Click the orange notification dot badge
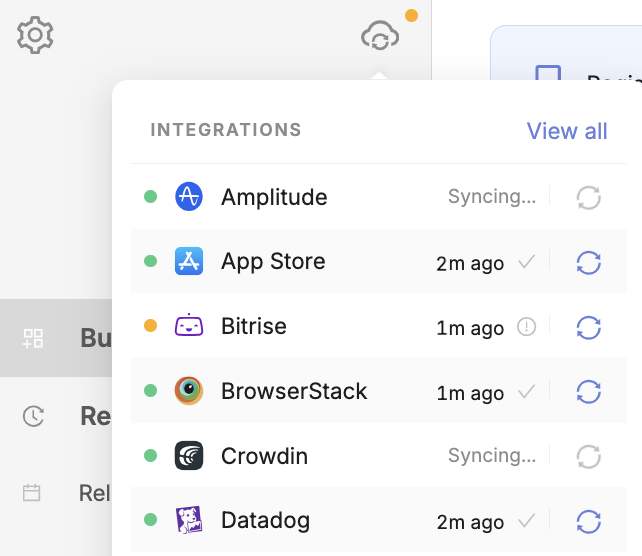 (411, 16)
